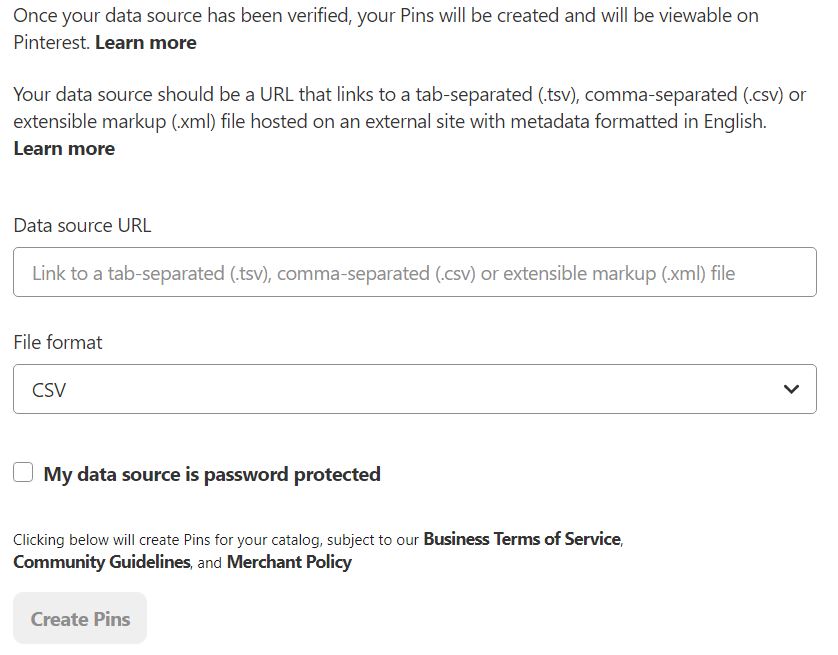Click the "File format" field label
838x655 pixels.
tap(58, 342)
